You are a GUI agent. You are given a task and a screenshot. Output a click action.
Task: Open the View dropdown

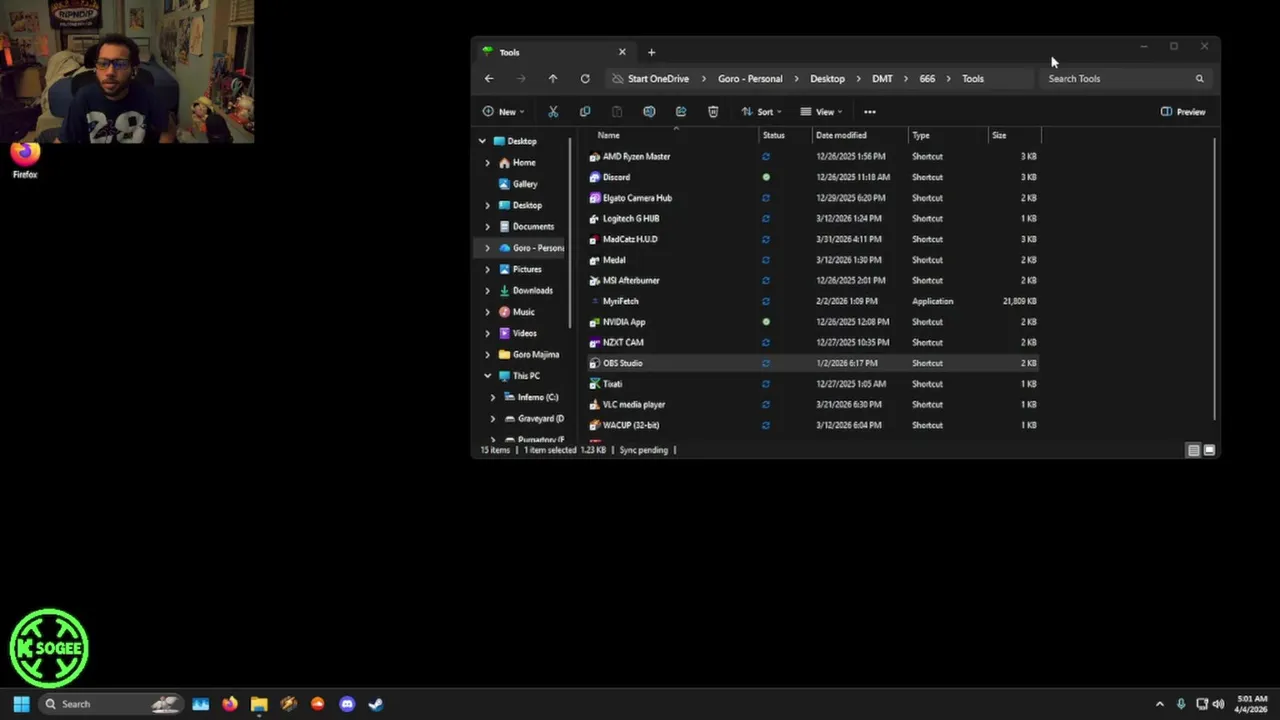pyautogui.click(x=821, y=112)
